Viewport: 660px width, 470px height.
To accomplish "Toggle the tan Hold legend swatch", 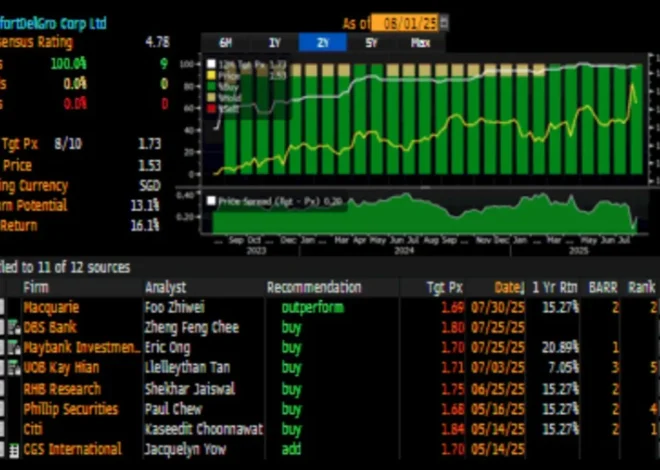I will coord(211,98).
